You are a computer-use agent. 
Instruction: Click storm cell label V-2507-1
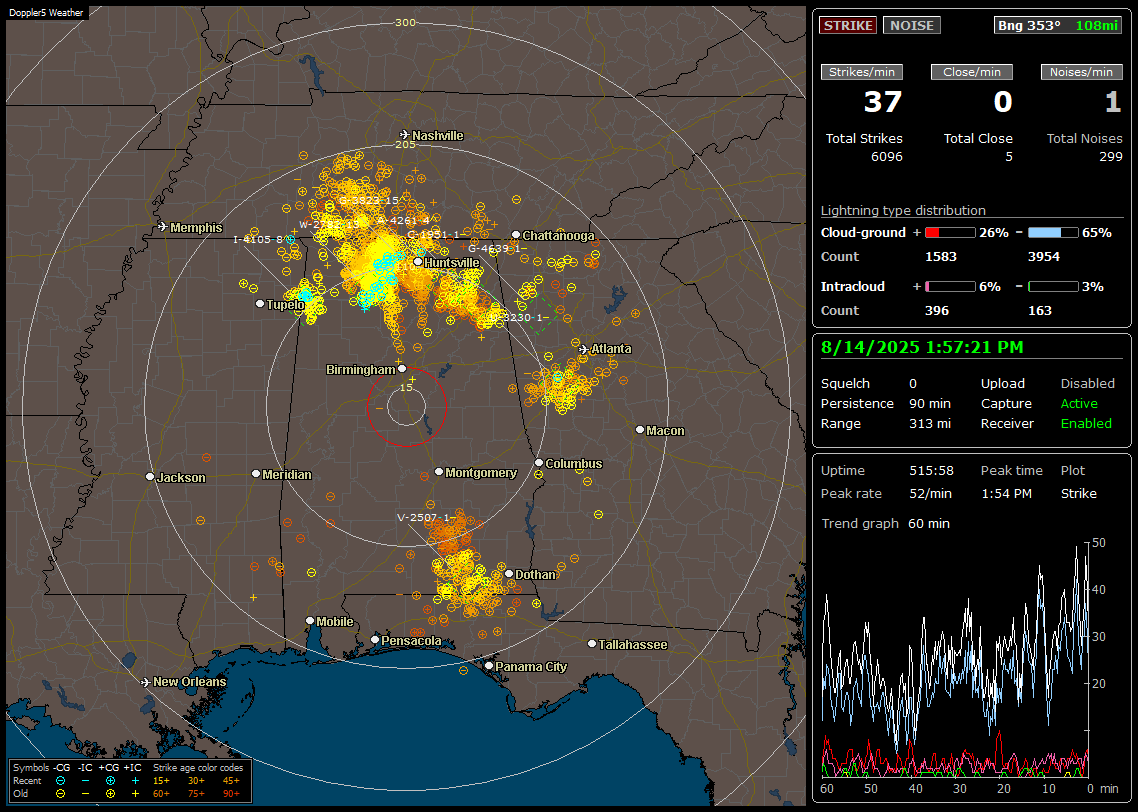tap(422, 517)
